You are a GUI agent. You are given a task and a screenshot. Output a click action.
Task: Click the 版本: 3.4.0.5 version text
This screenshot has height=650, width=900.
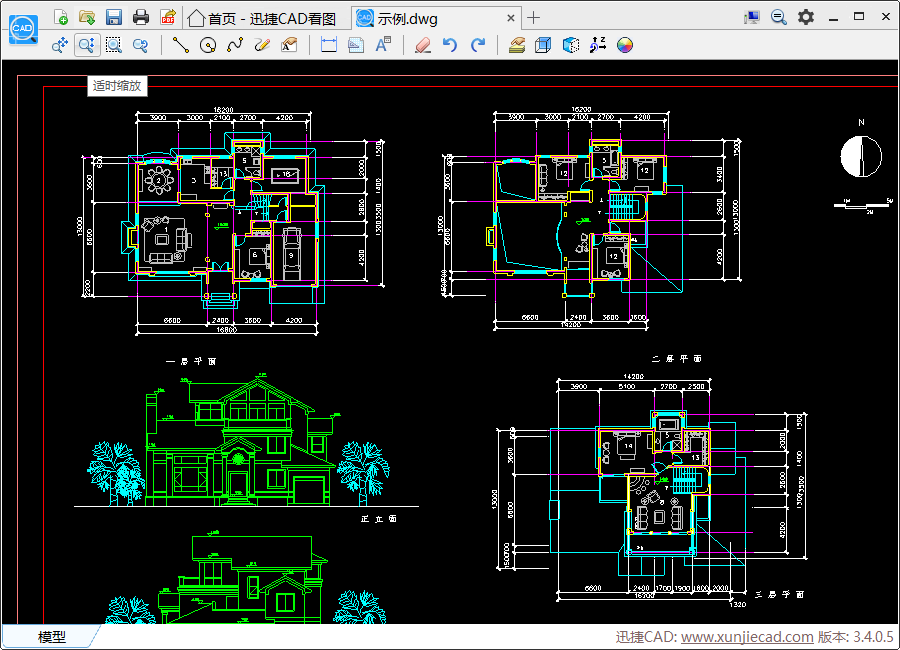pos(856,637)
